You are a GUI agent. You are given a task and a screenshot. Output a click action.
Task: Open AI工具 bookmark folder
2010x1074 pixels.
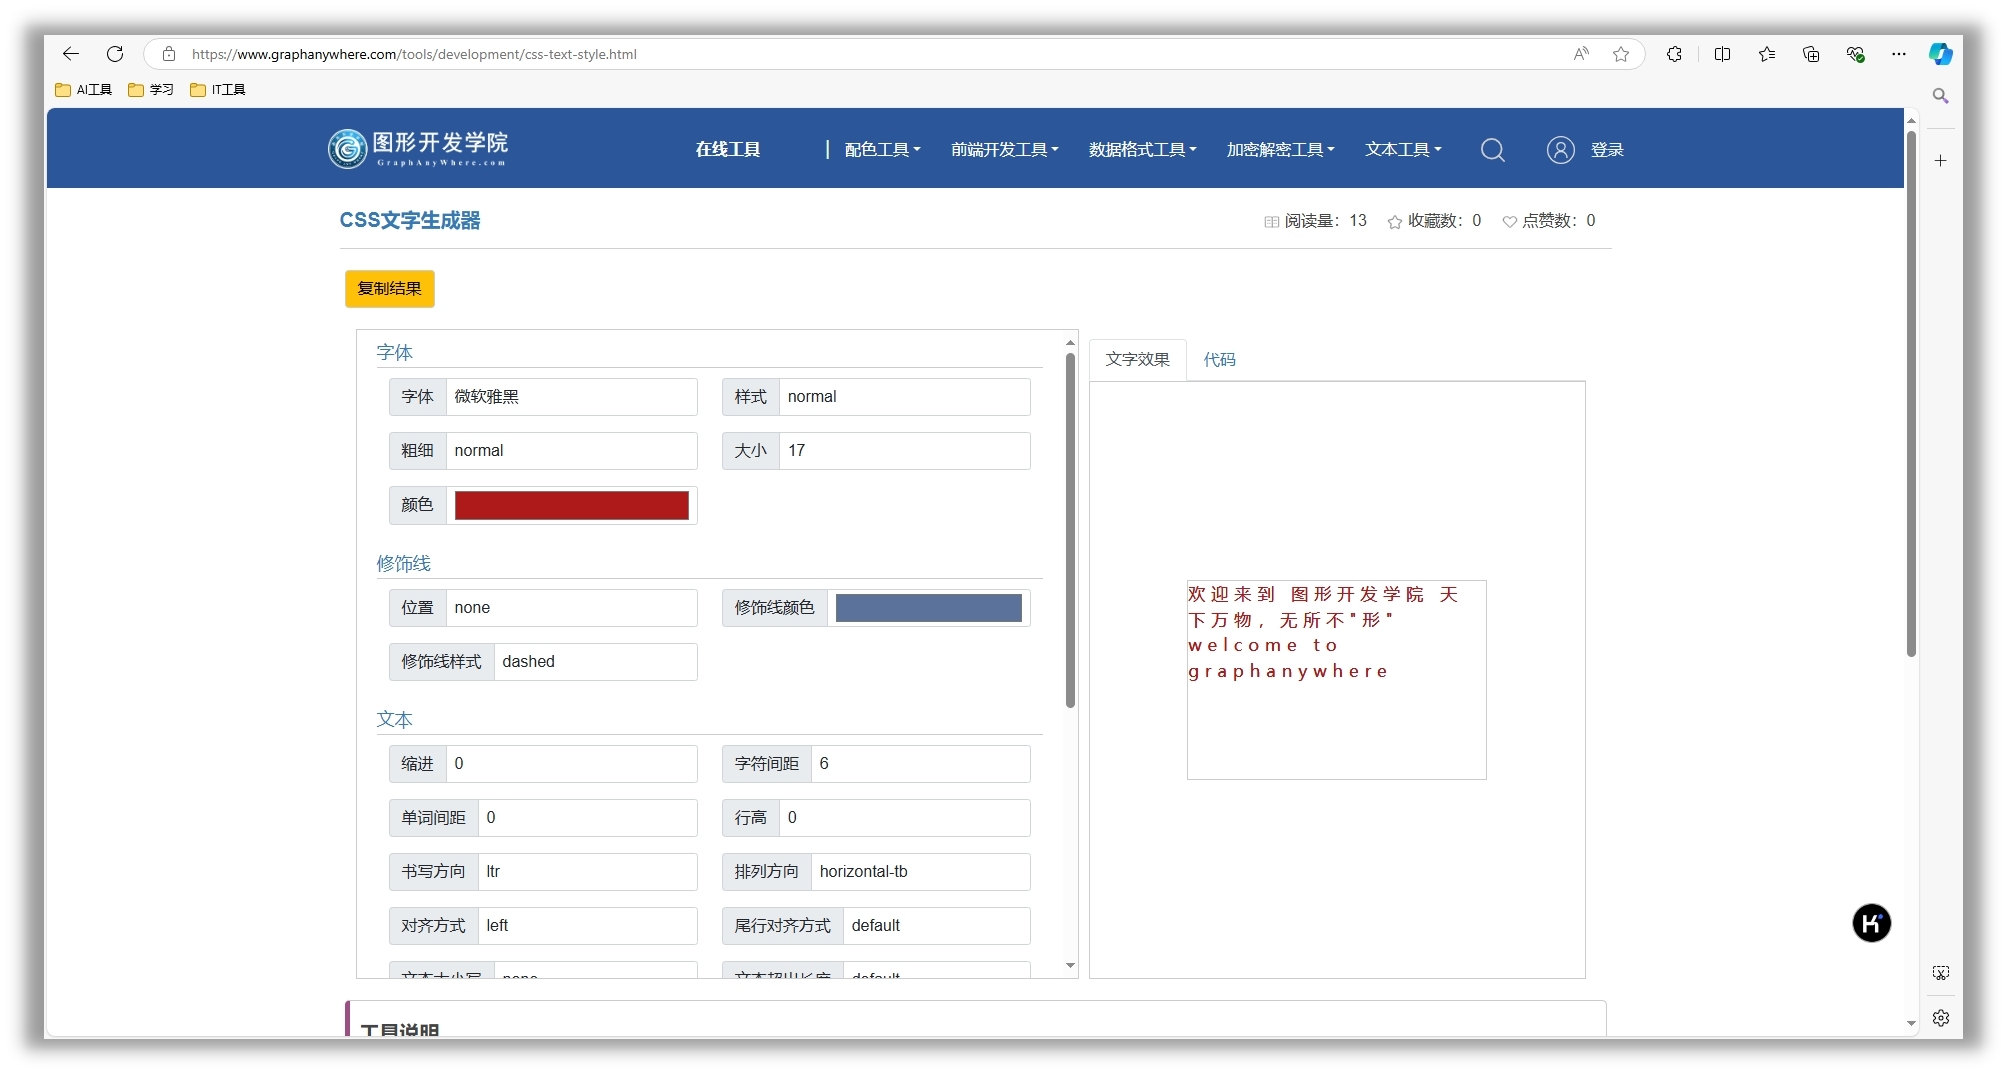(83, 90)
